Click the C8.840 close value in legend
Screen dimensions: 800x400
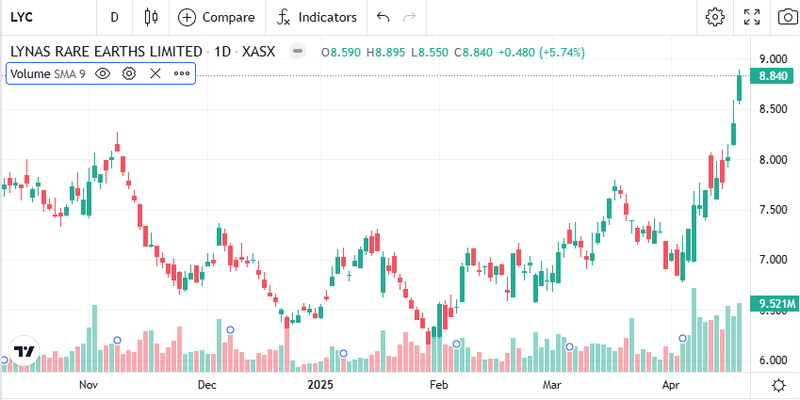coord(474,52)
